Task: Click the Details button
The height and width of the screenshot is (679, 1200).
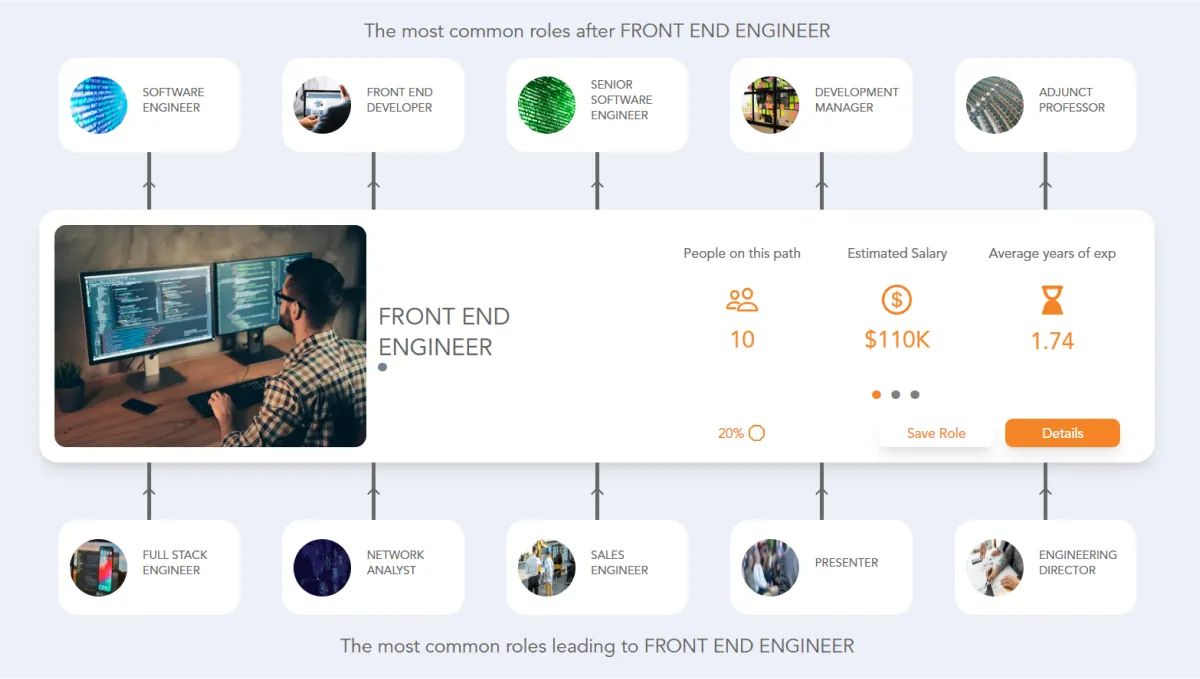Action: 1062,433
